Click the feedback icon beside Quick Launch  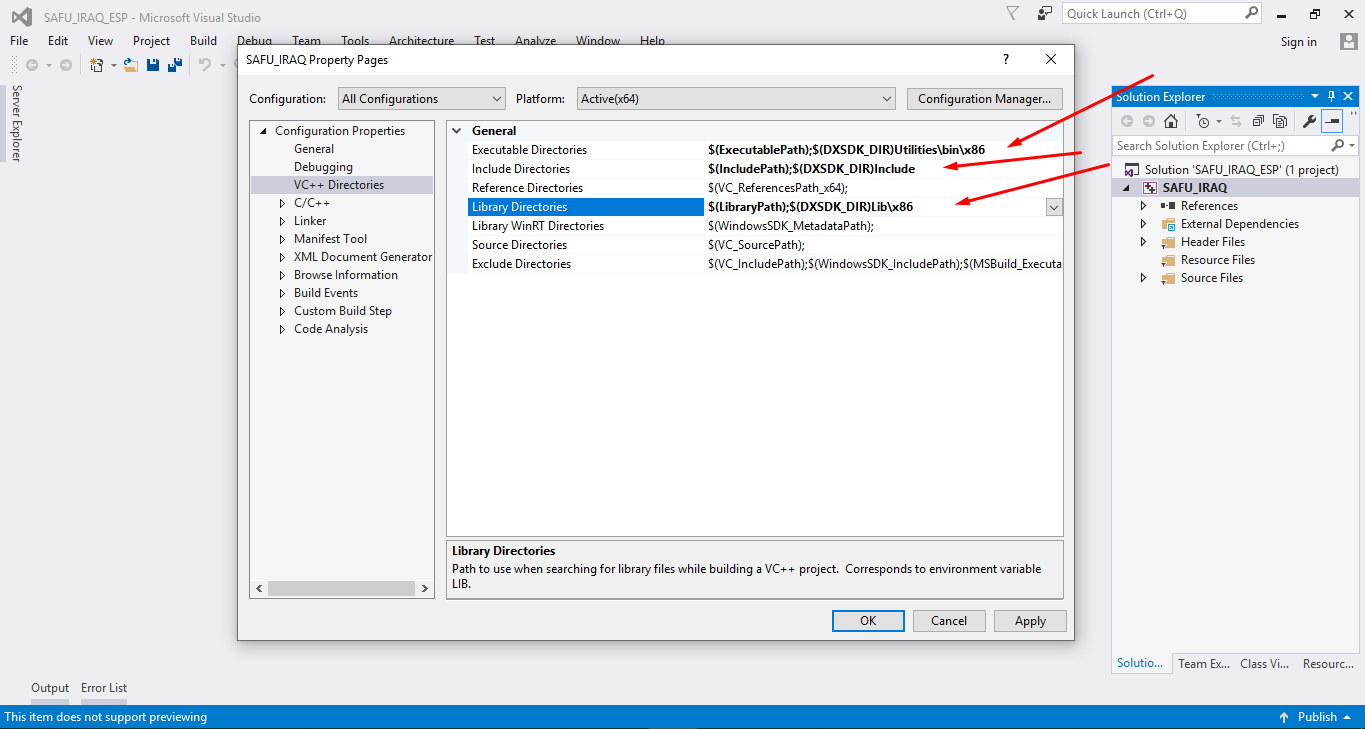[x=1045, y=14]
